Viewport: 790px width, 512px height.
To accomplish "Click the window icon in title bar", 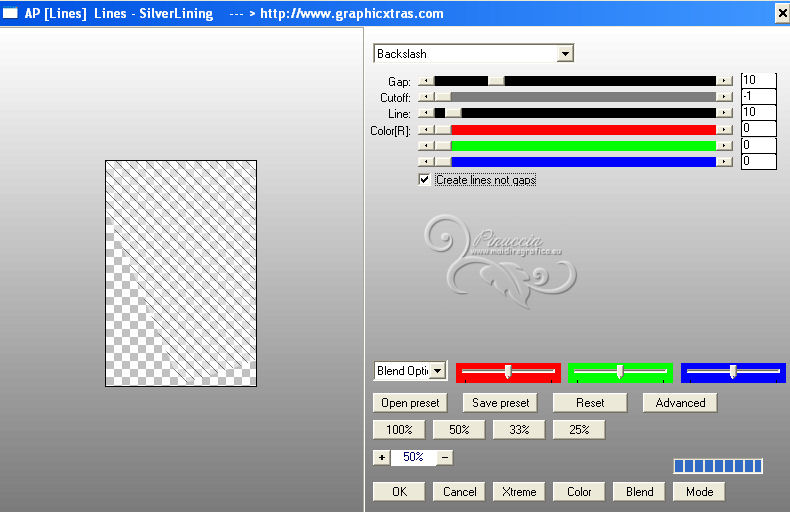I will coord(10,13).
